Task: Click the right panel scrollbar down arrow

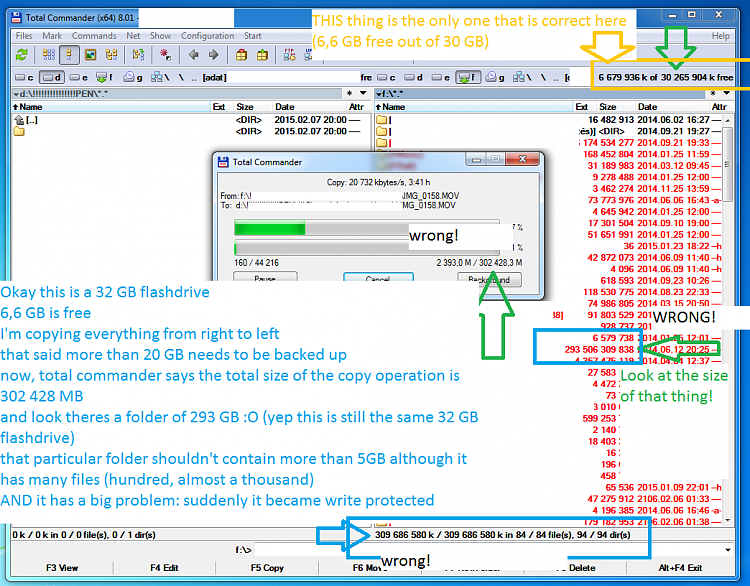Action: click(x=728, y=520)
